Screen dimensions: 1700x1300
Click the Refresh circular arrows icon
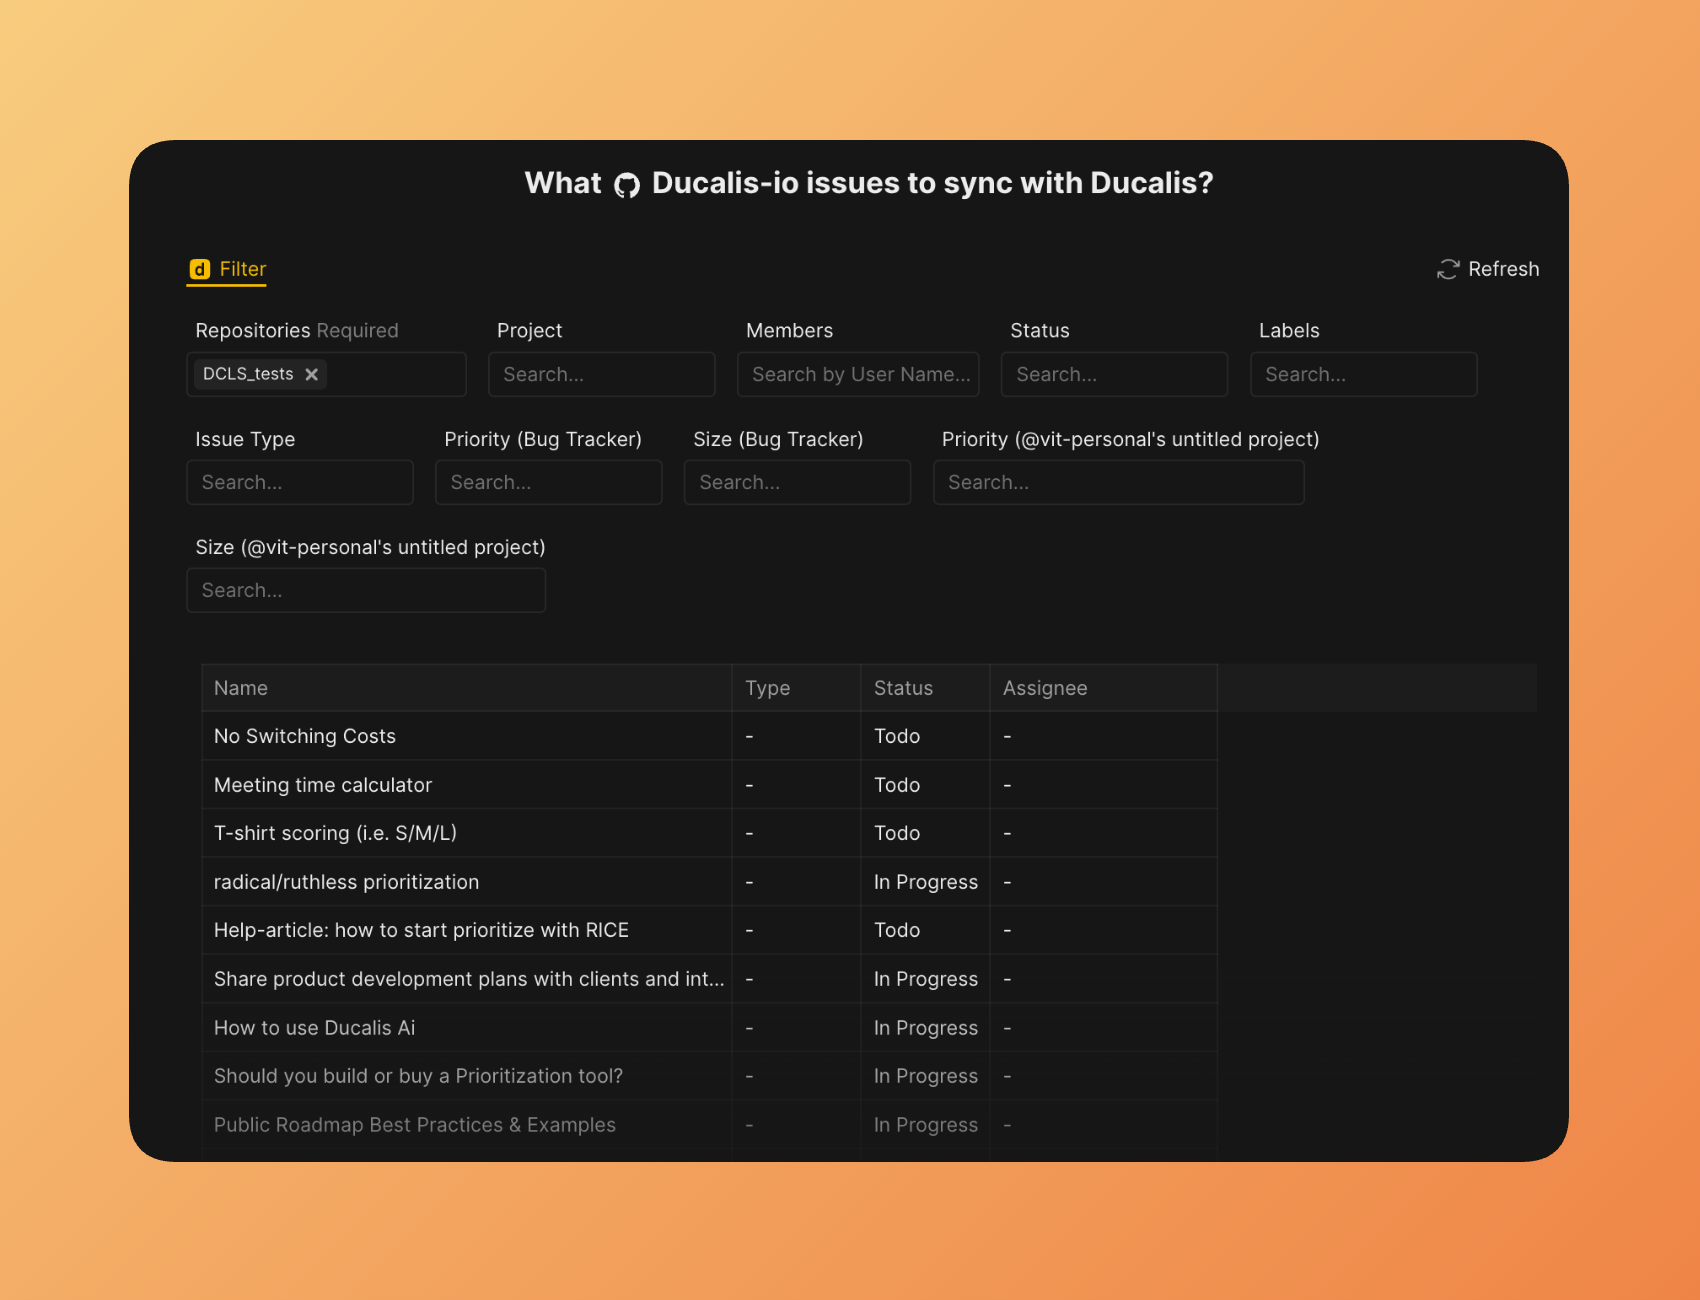coord(1447,269)
